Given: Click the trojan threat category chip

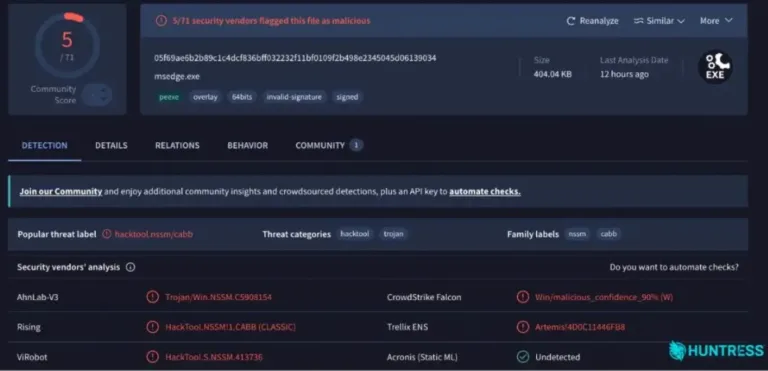Looking at the screenshot, I should click(393, 234).
